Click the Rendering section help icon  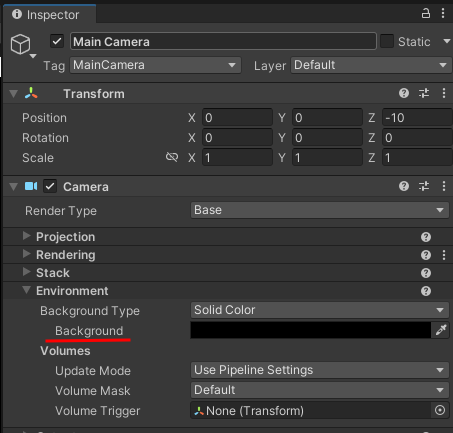[426, 255]
